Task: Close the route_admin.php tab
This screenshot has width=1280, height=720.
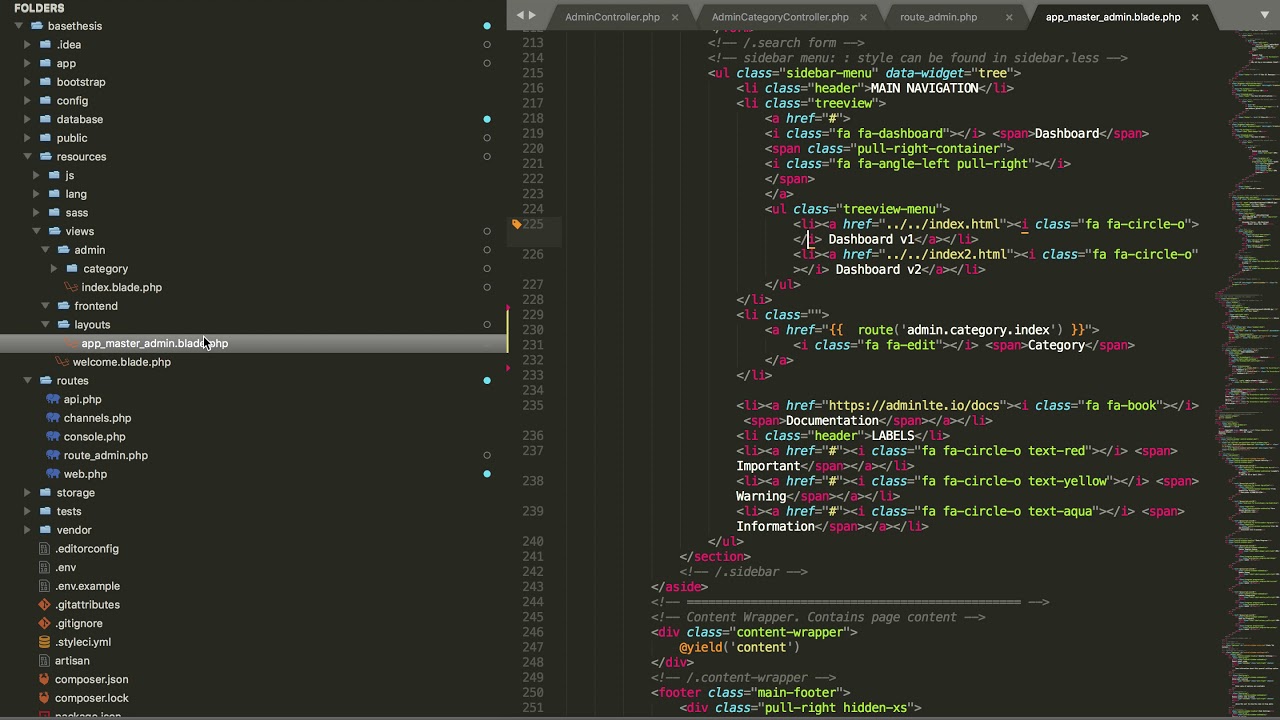Action: (1009, 17)
